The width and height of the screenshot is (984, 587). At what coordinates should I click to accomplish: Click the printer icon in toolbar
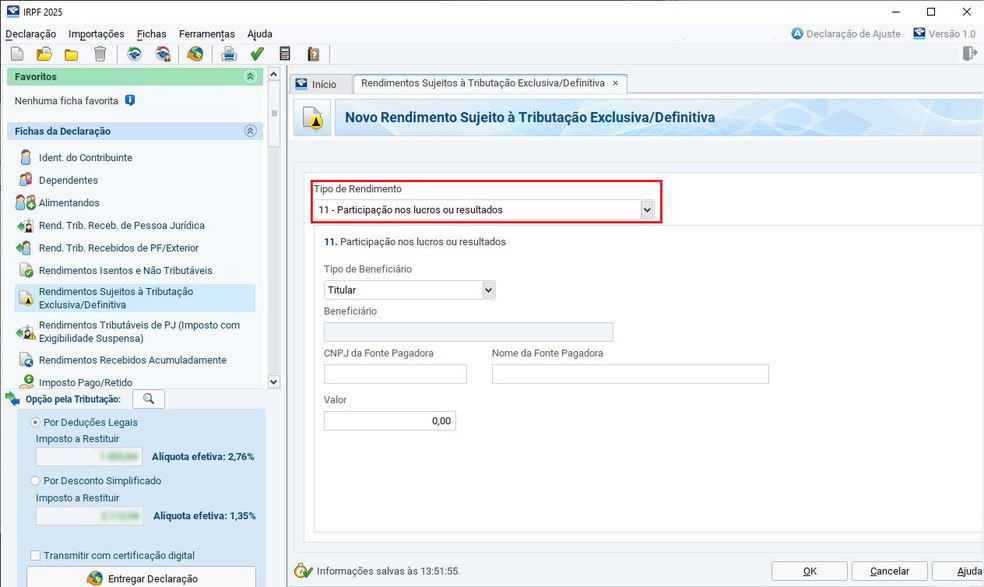click(x=229, y=54)
